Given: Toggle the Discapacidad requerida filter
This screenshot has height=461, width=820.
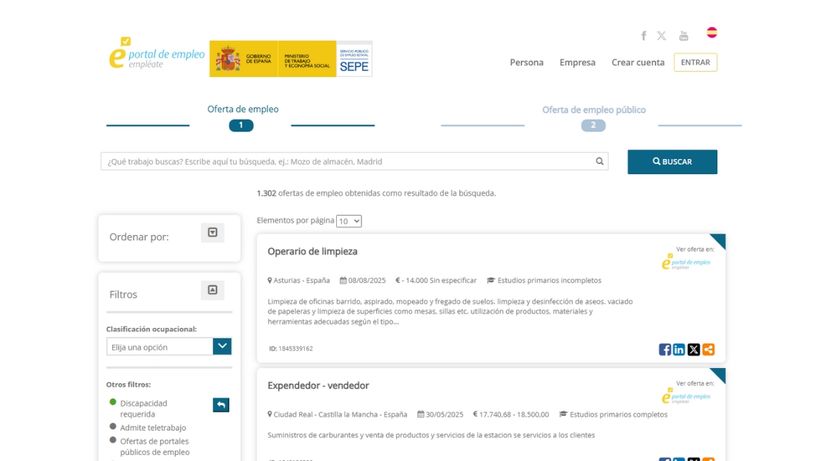Looking at the screenshot, I should 113,403.
